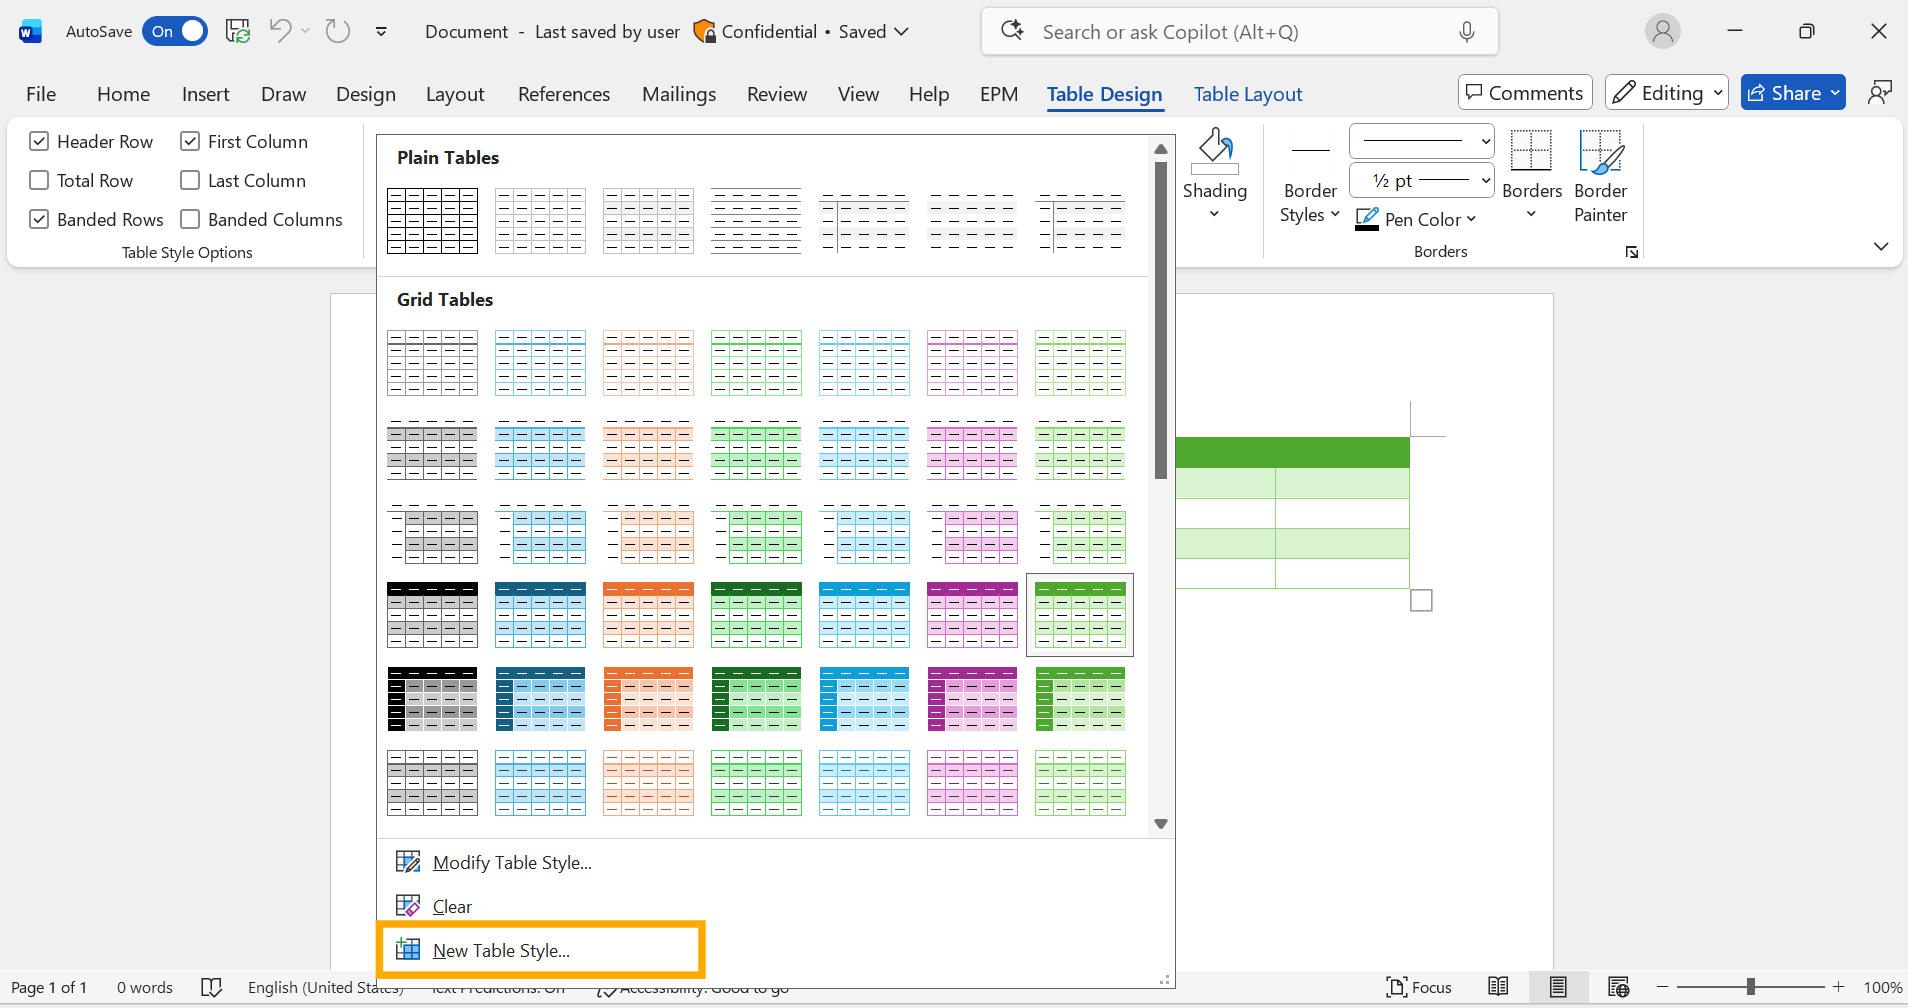Click the Borders grid icon
This screenshot has width=1908, height=1008.
(x=1531, y=151)
